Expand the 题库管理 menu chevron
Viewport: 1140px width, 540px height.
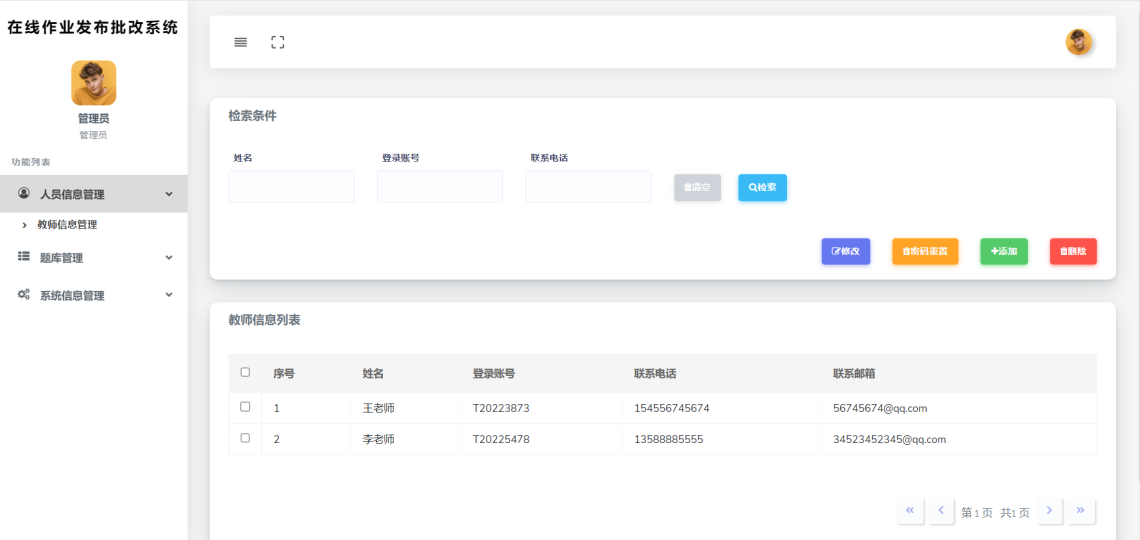pyautogui.click(x=169, y=257)
